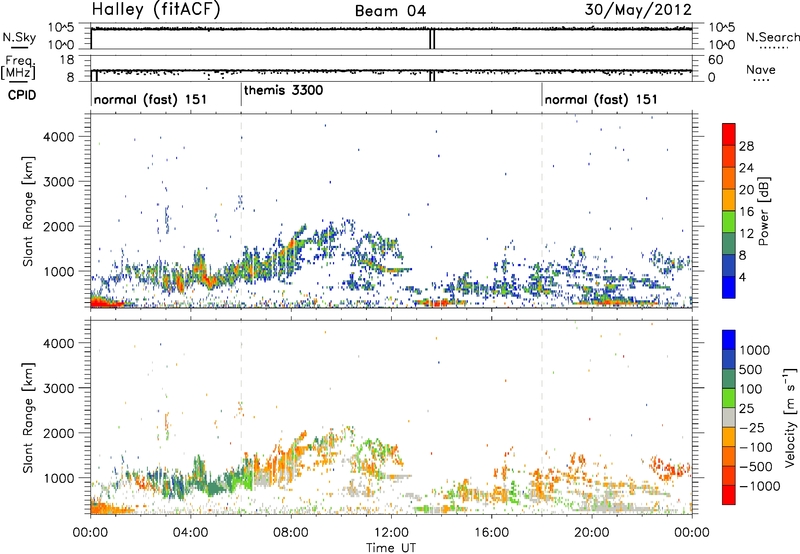Click the "500" tick on Velocity colorbar
Screen dimensions: 800x554
tap(751, 370)
